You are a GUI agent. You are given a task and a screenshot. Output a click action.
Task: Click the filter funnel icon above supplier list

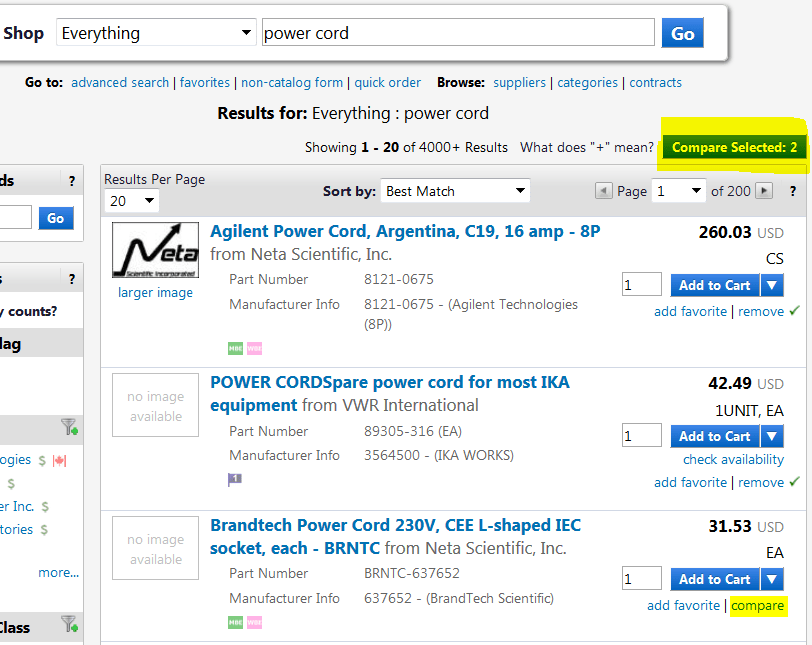tap(69, 427)
